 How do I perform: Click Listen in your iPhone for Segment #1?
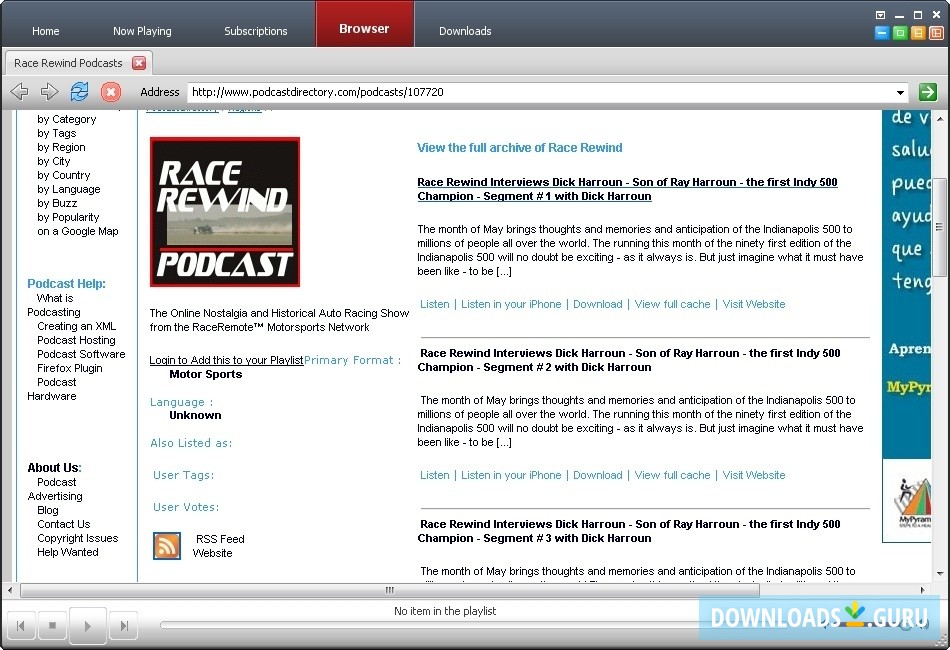click(x=511, y=304)
